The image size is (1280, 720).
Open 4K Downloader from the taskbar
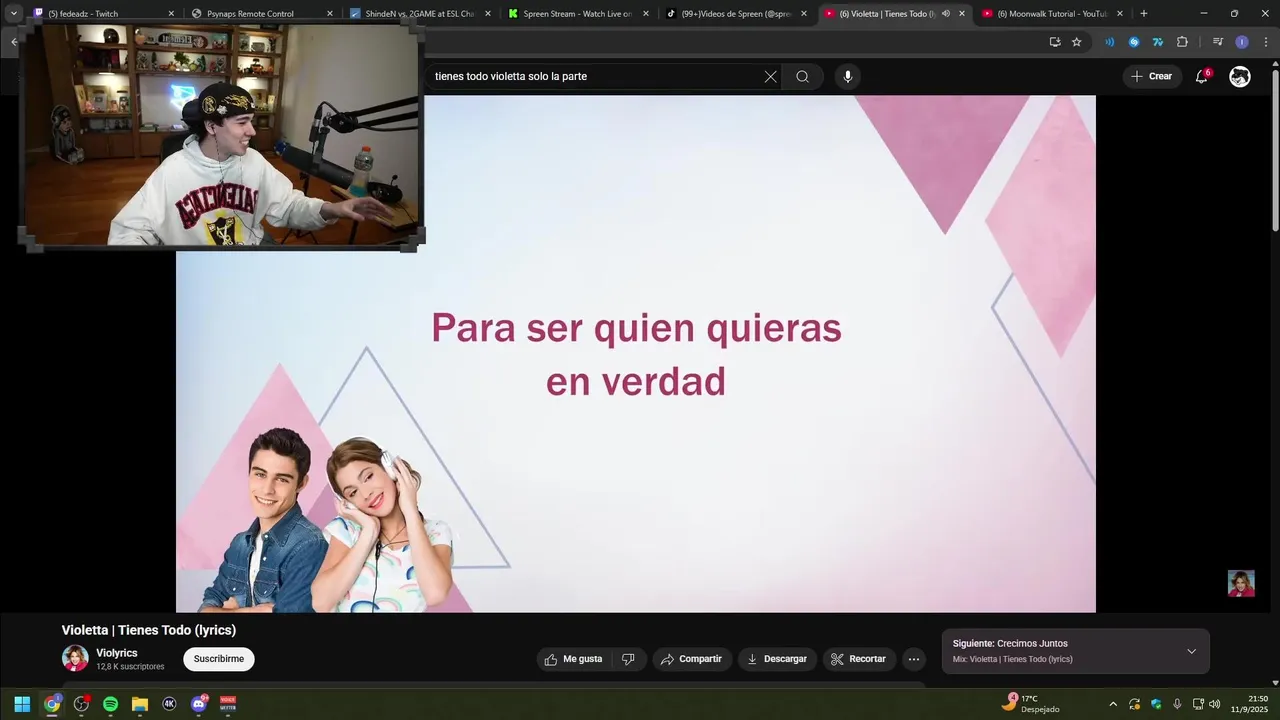coord(169,704)
